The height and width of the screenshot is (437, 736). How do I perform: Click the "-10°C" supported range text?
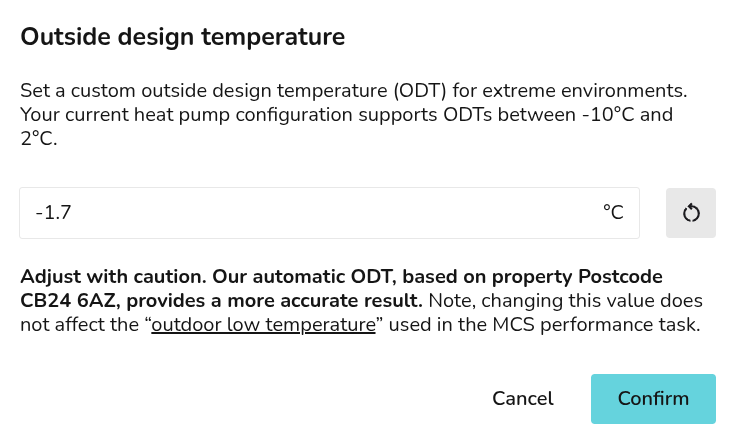coord(618,114)
